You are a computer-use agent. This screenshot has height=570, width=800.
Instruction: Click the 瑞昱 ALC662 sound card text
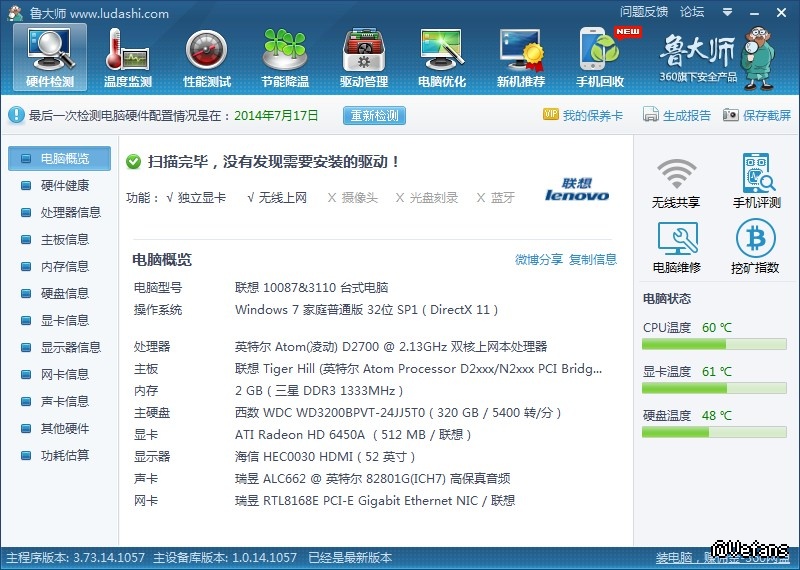(372, 479)
